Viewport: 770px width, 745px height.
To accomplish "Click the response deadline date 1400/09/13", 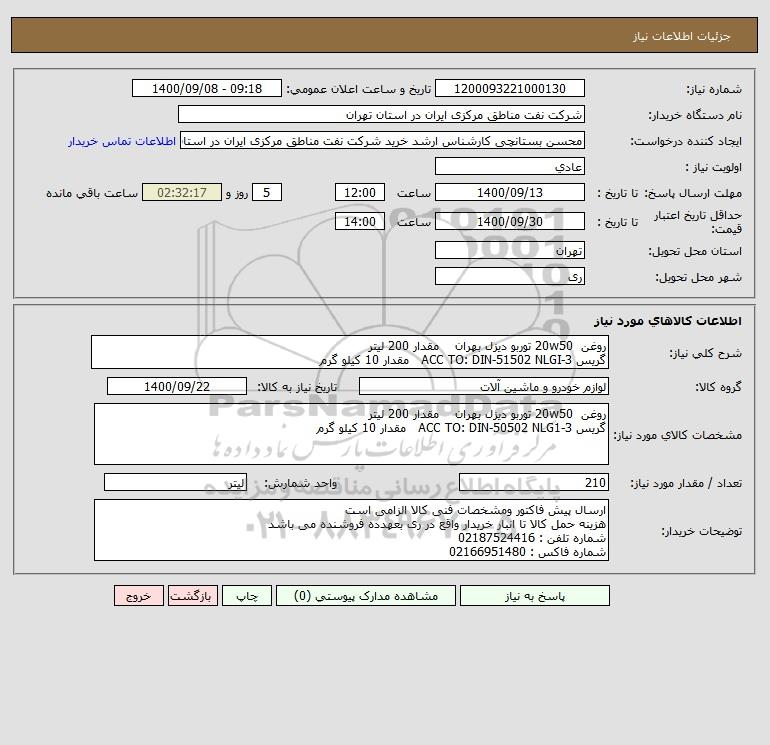I will tap(510, 193).
